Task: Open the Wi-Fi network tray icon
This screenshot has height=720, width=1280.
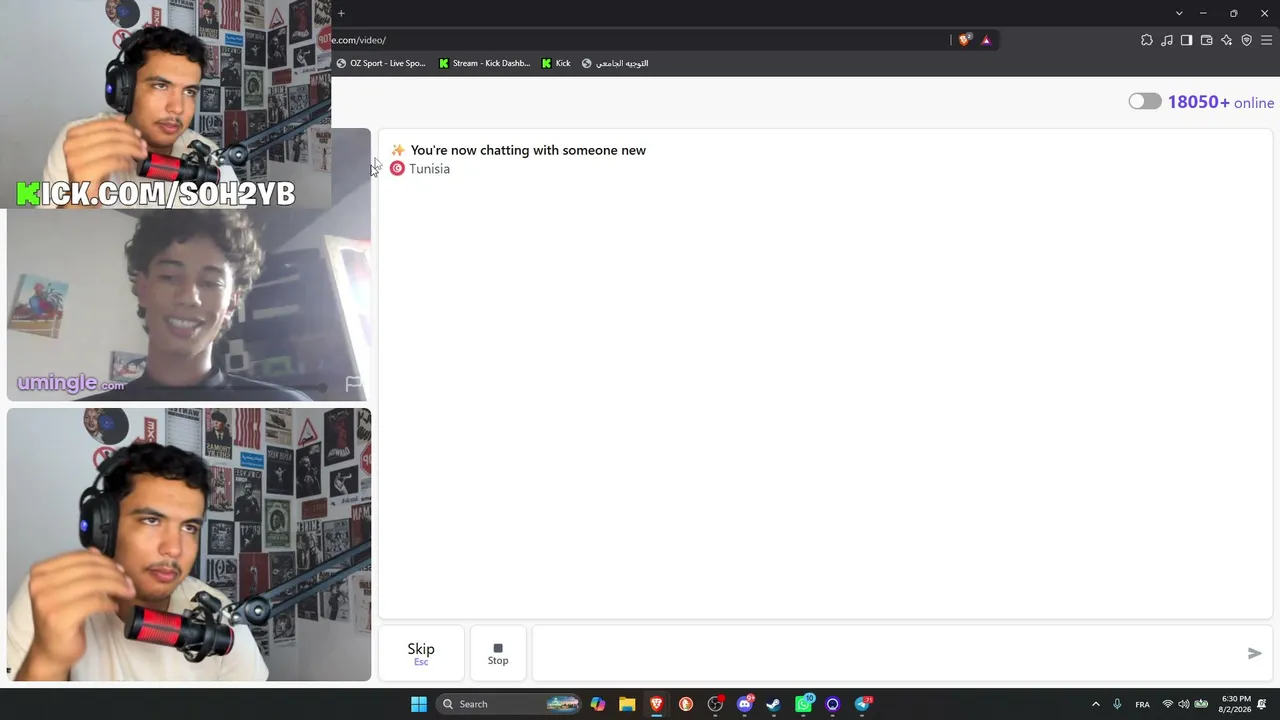Action: [1167, 704]
